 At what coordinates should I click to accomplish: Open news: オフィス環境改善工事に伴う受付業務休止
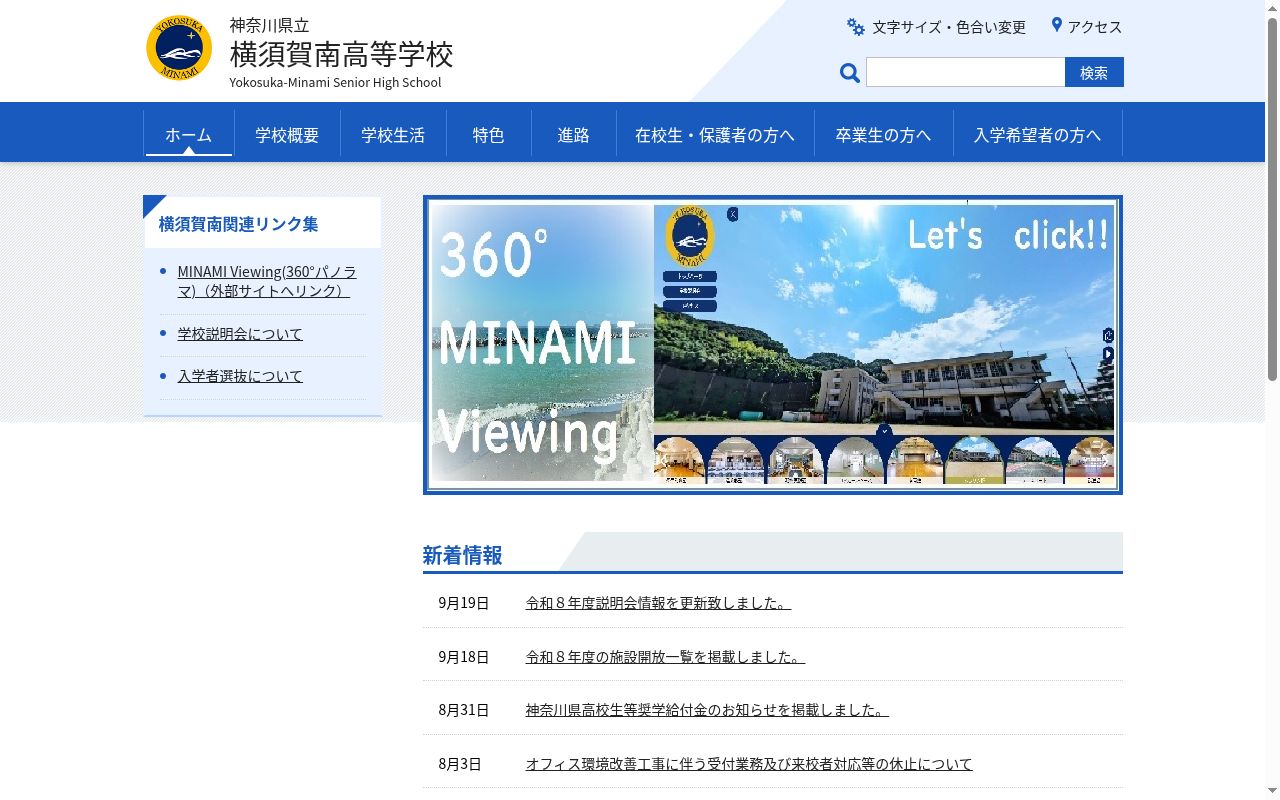(749, 764)
